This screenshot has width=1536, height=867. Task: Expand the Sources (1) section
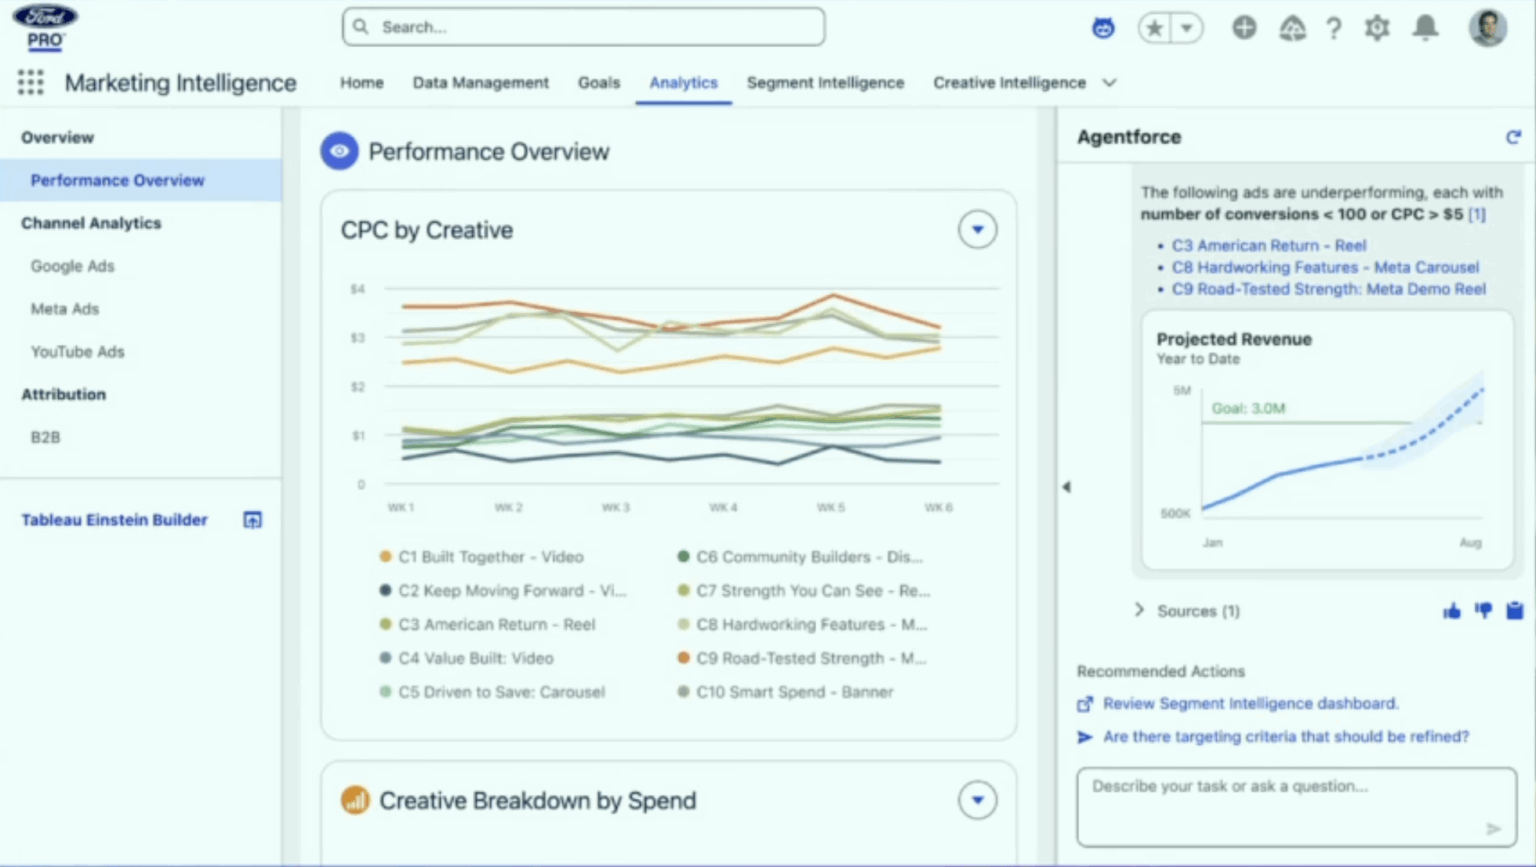tap(1188, 611)
